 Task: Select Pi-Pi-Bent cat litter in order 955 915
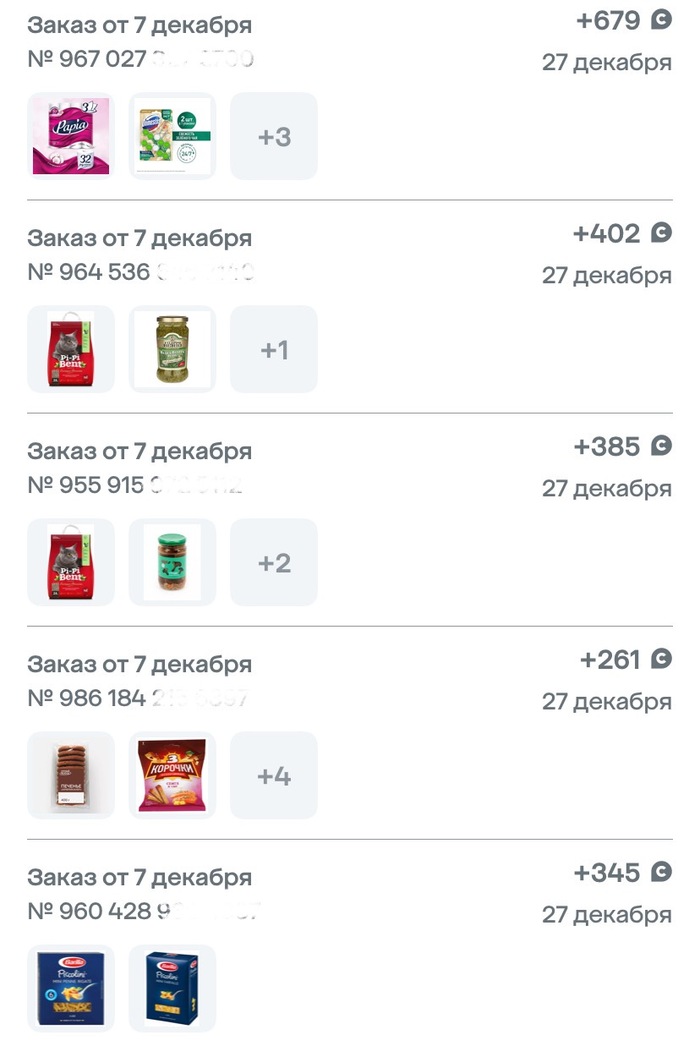coord(71,562)
